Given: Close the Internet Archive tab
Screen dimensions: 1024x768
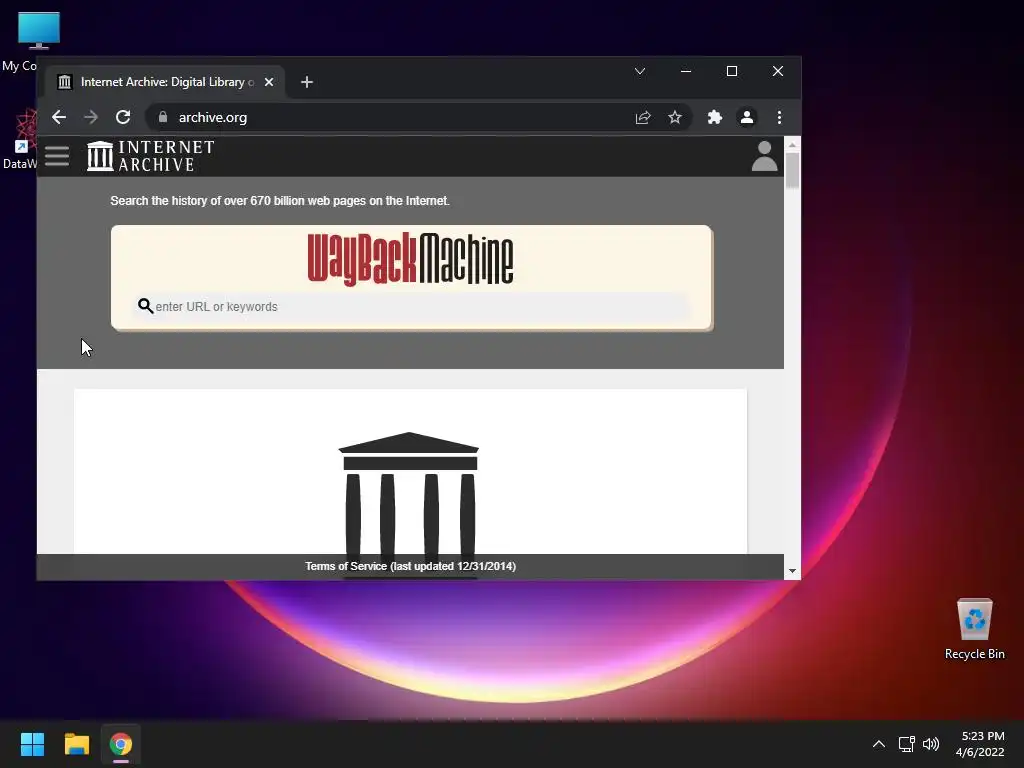Looking at the screenshot, I should pos(269,82).
